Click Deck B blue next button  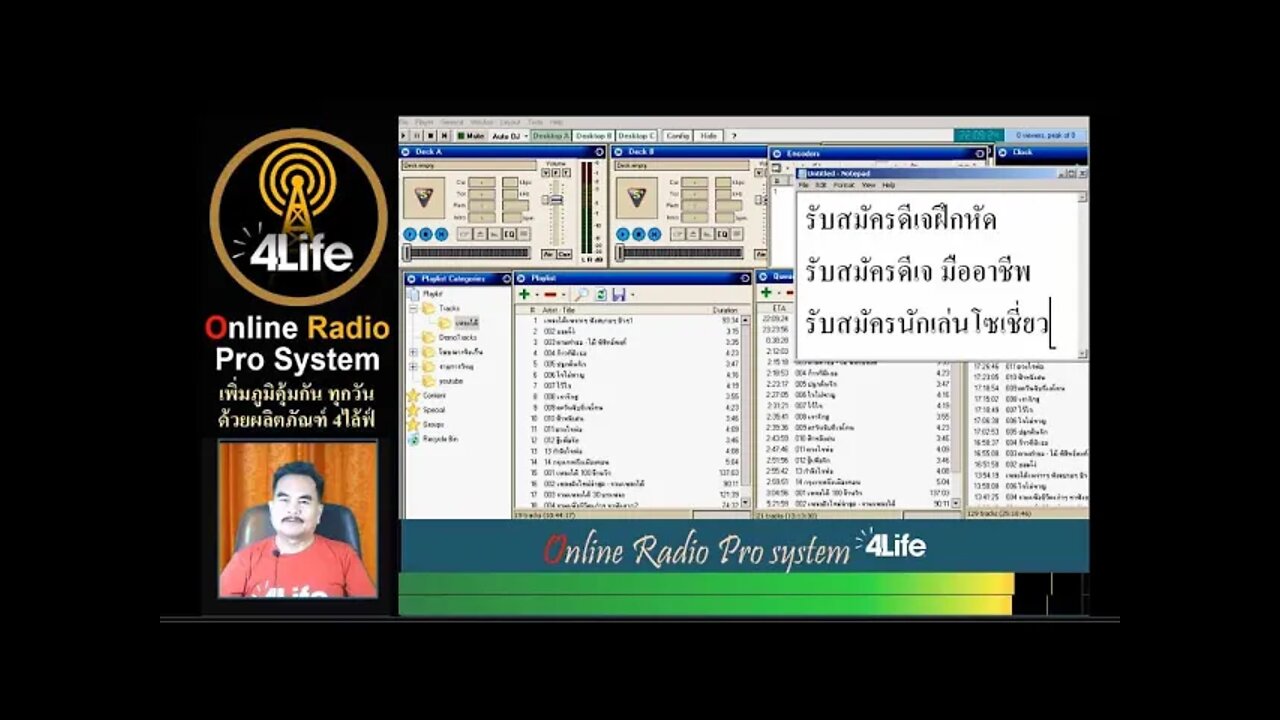tap(655, 234)
